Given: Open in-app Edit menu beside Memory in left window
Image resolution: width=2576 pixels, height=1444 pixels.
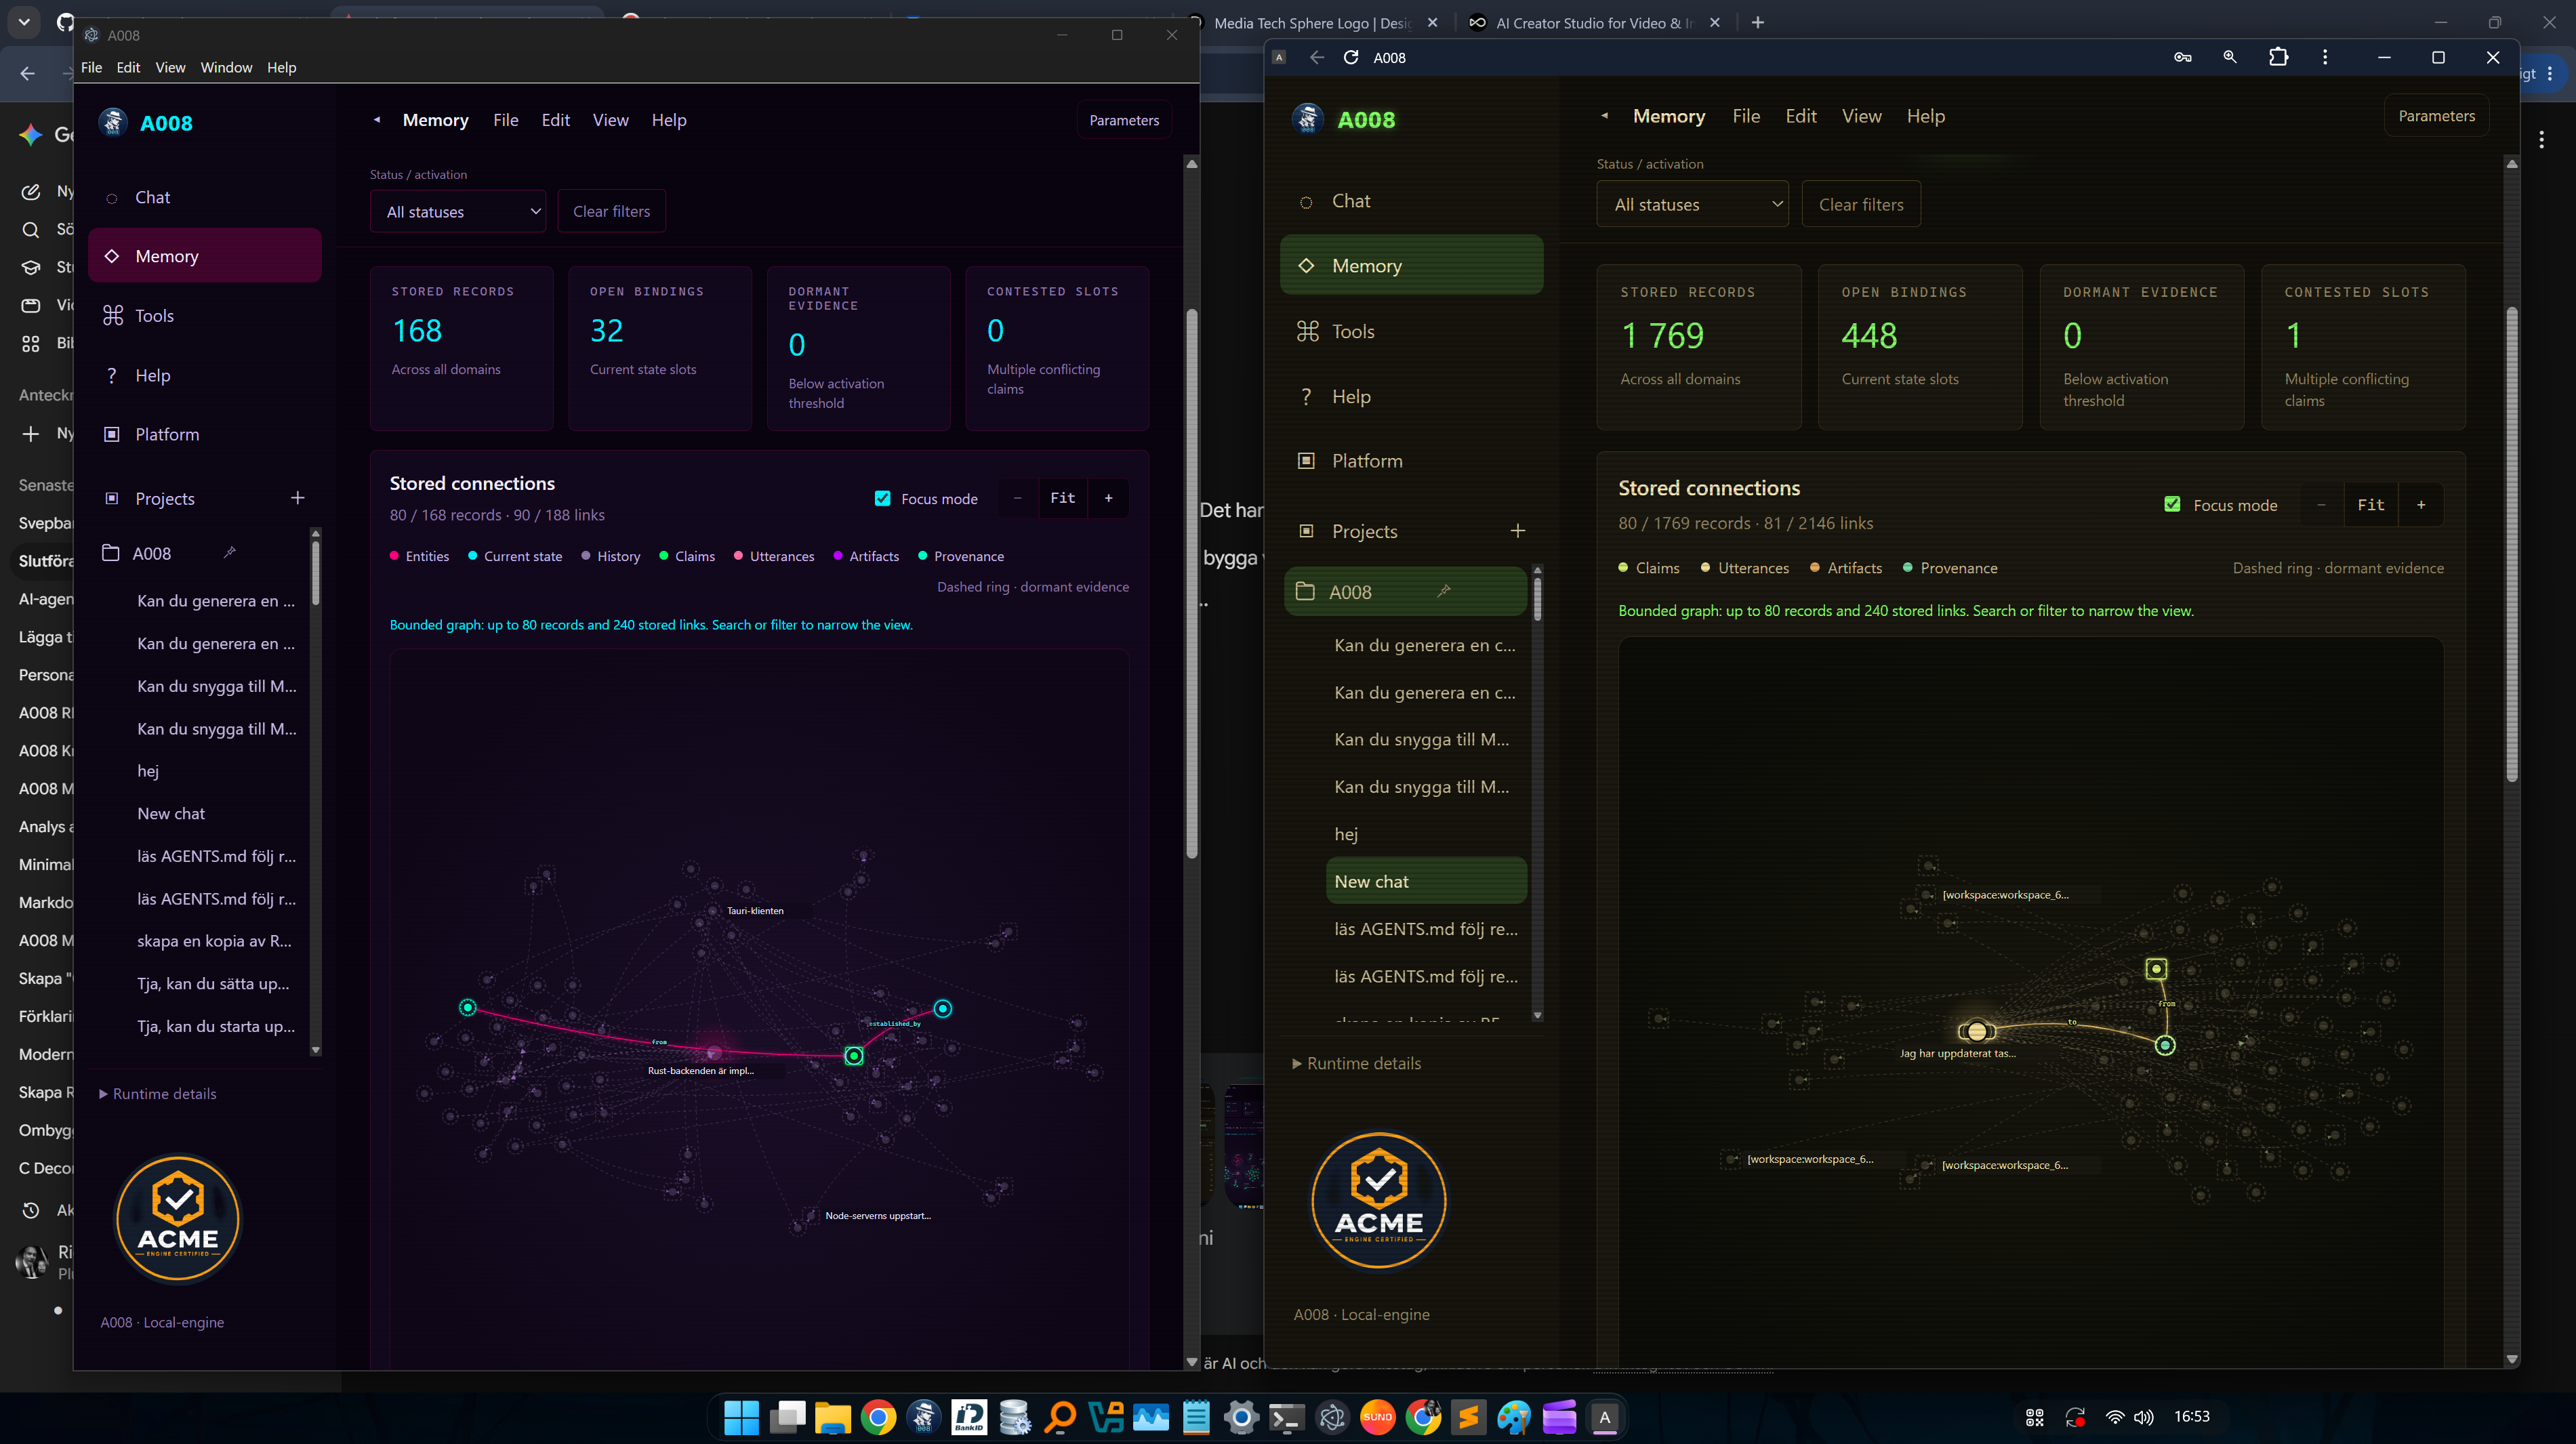Looking at the screenshot, I should [x=555, y=120].
